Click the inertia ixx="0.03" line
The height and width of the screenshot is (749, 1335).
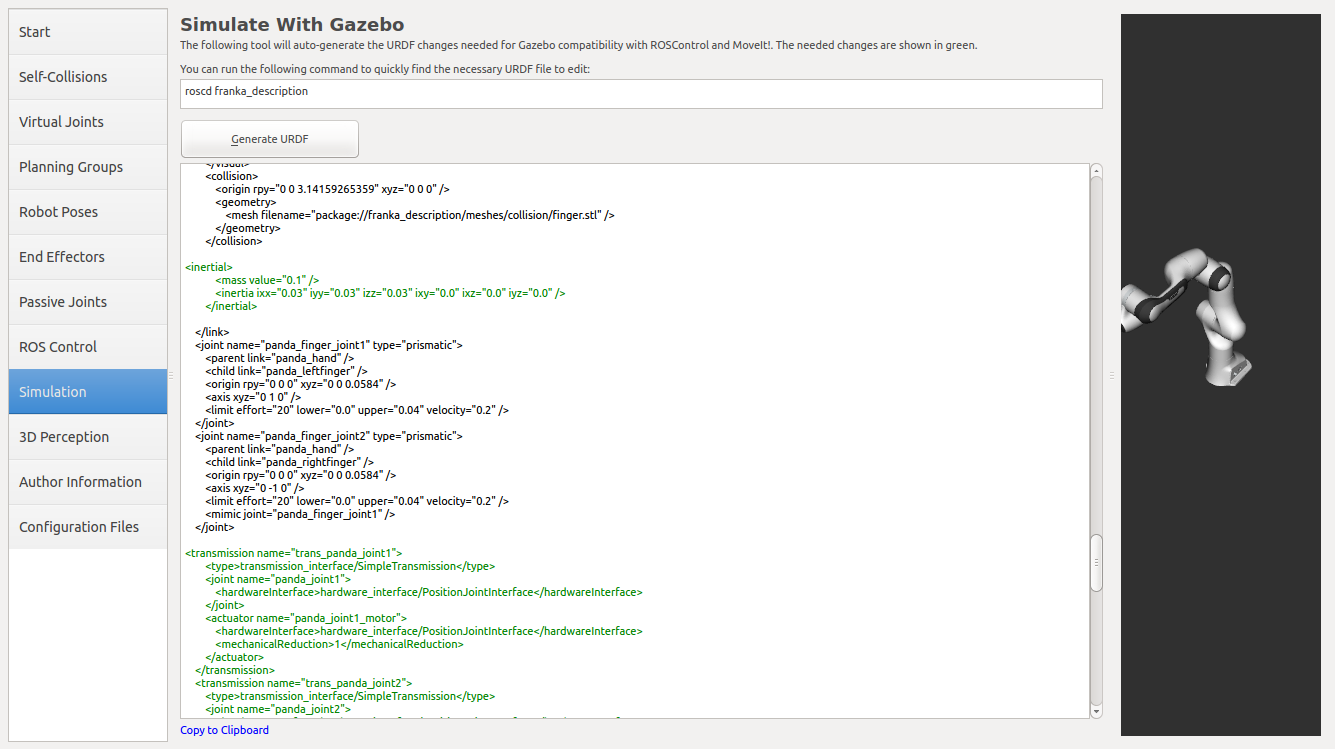coord(390,293)
